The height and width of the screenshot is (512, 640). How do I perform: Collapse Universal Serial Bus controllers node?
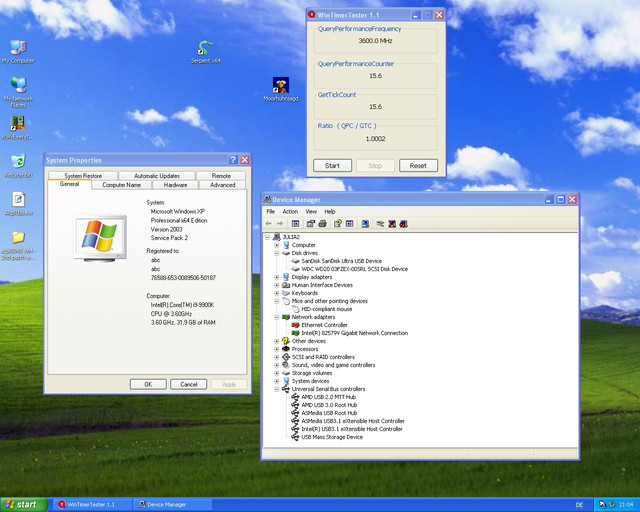(276, 389)
